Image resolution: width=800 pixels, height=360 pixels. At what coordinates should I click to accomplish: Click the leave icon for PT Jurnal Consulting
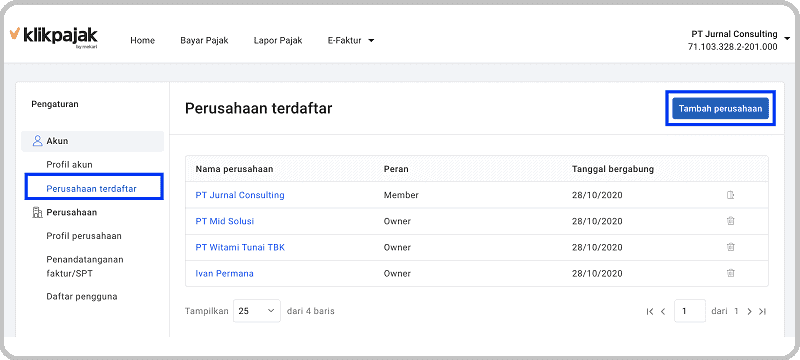point(731,195)
